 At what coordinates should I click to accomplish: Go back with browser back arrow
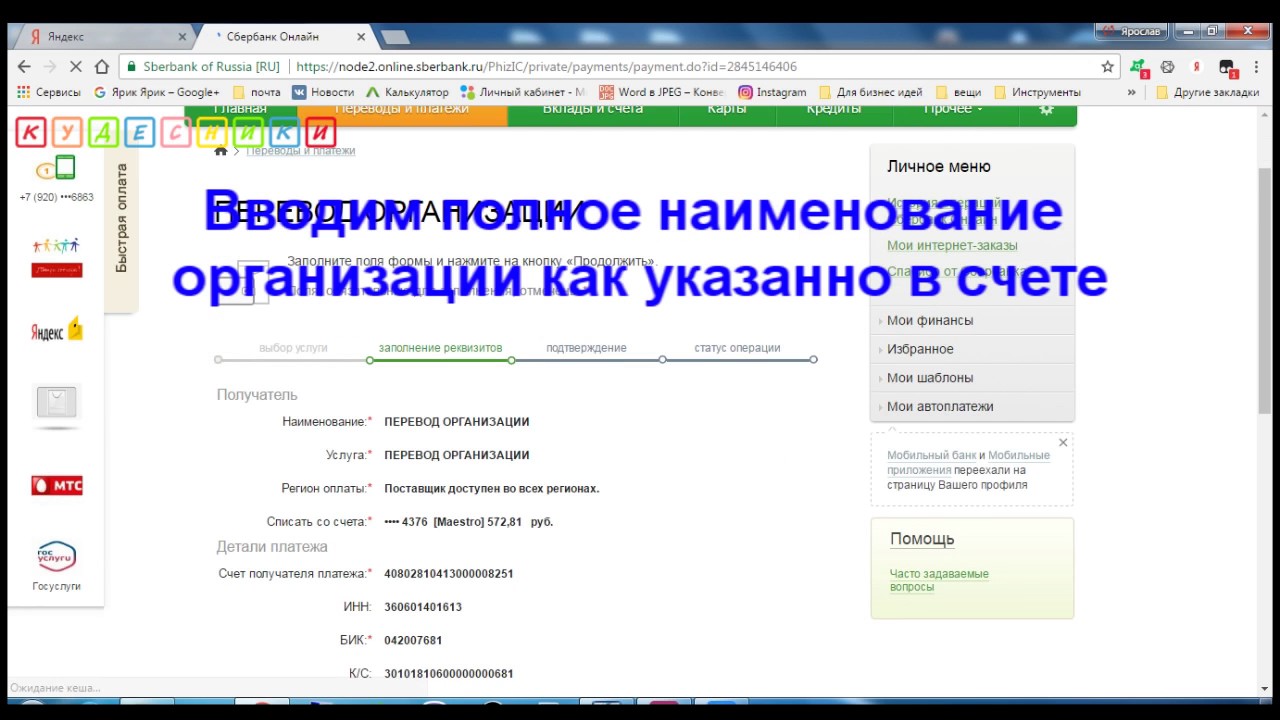click(24, 67)
